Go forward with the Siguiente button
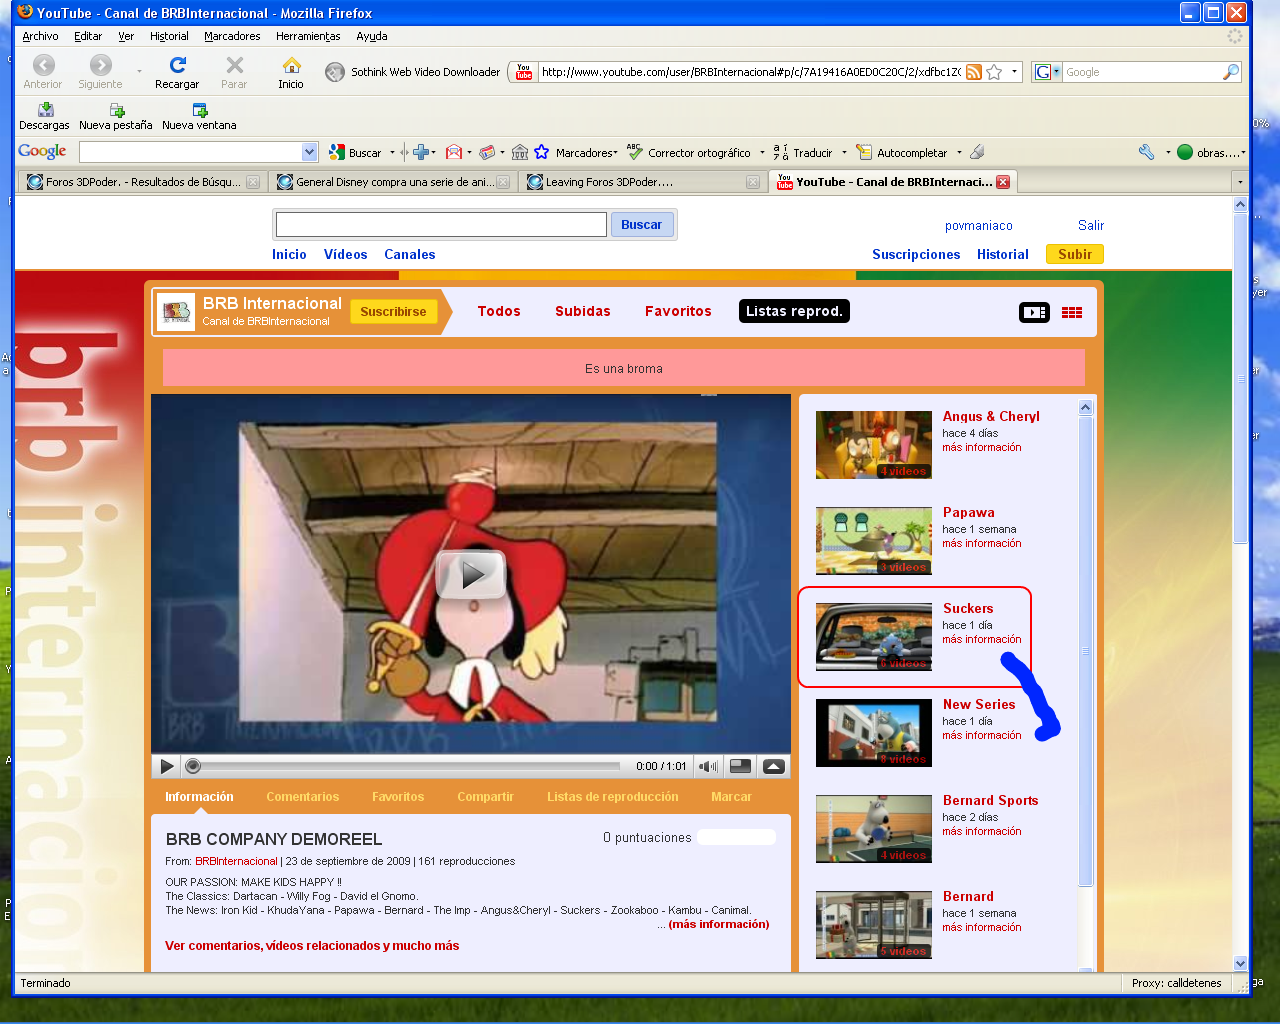 100,71
